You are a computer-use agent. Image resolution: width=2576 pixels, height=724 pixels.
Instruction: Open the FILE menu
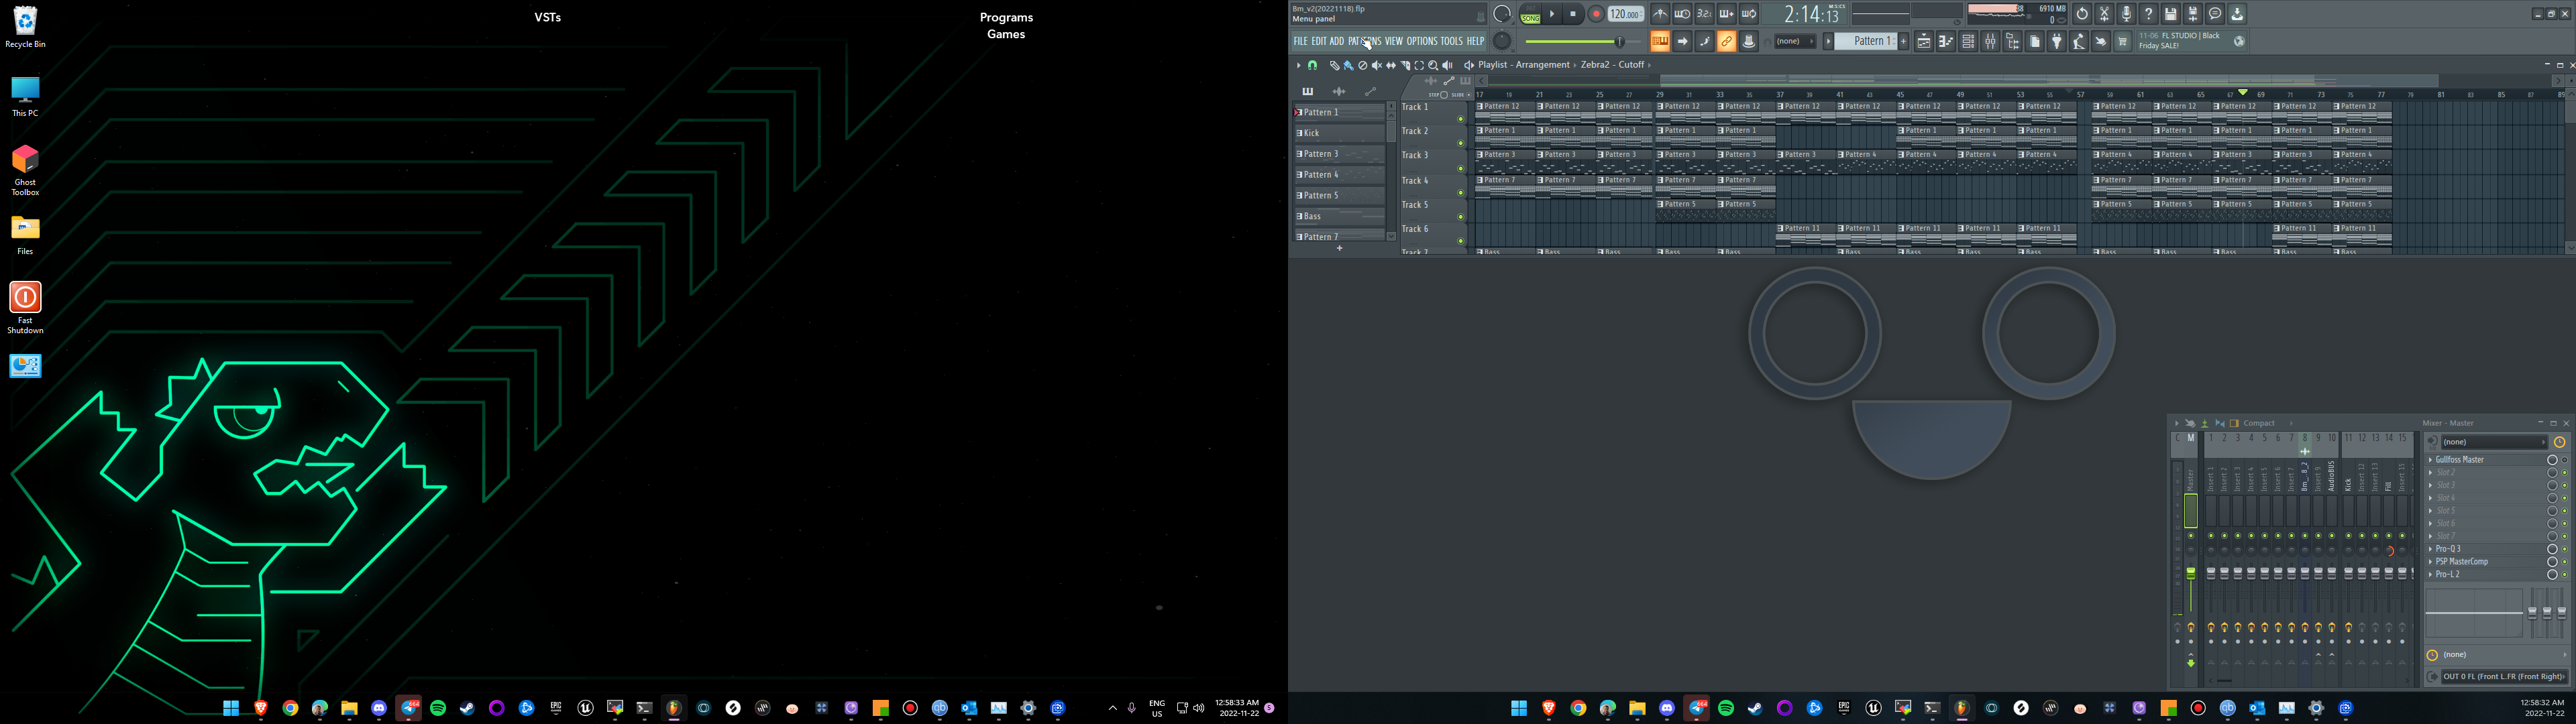click(1300, 41)
